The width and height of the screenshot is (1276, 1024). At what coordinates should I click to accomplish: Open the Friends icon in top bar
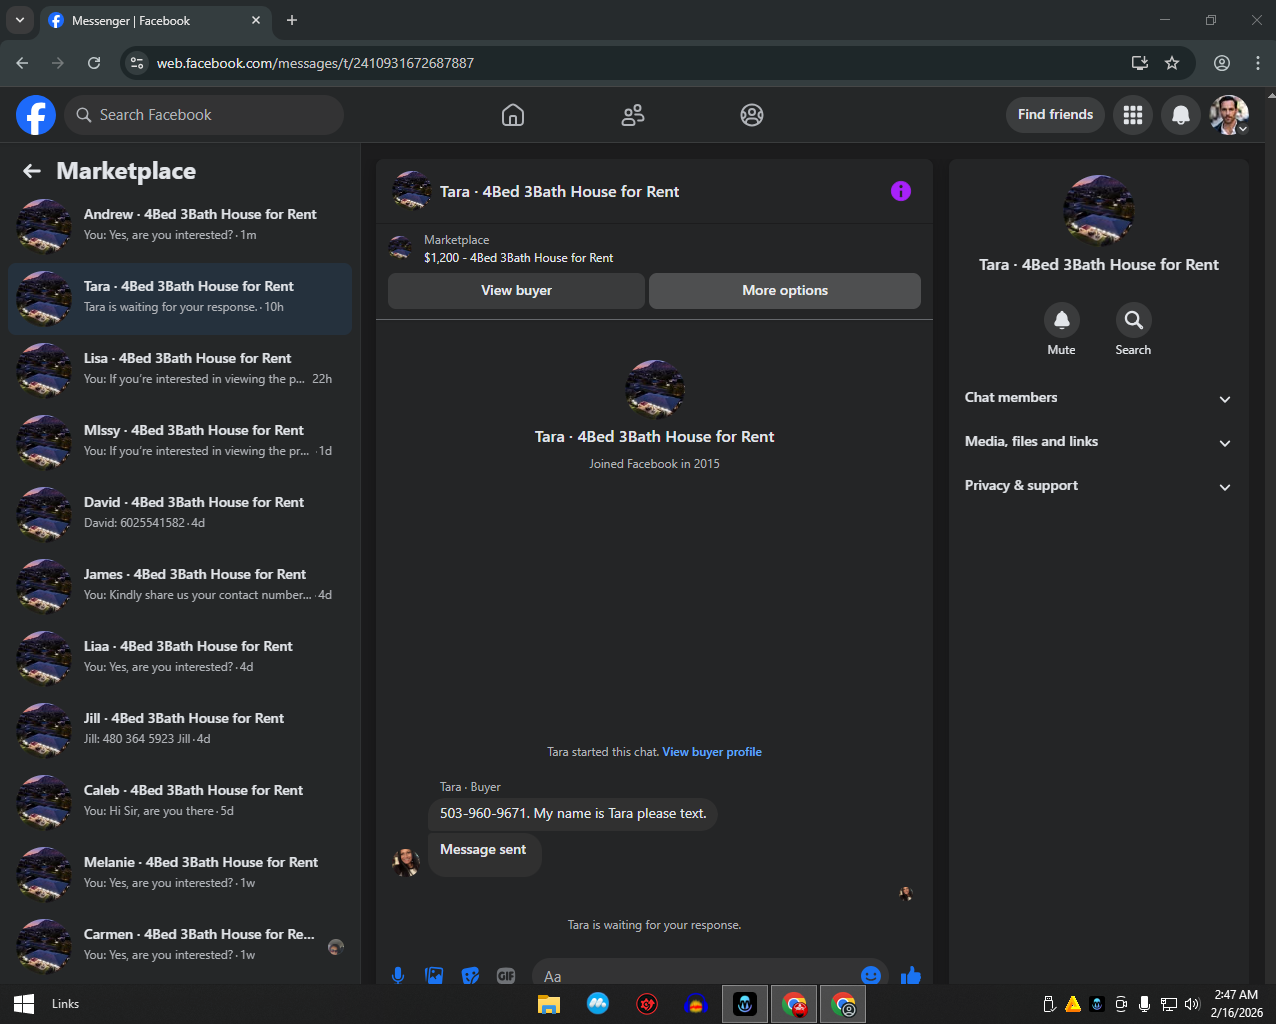633,115
